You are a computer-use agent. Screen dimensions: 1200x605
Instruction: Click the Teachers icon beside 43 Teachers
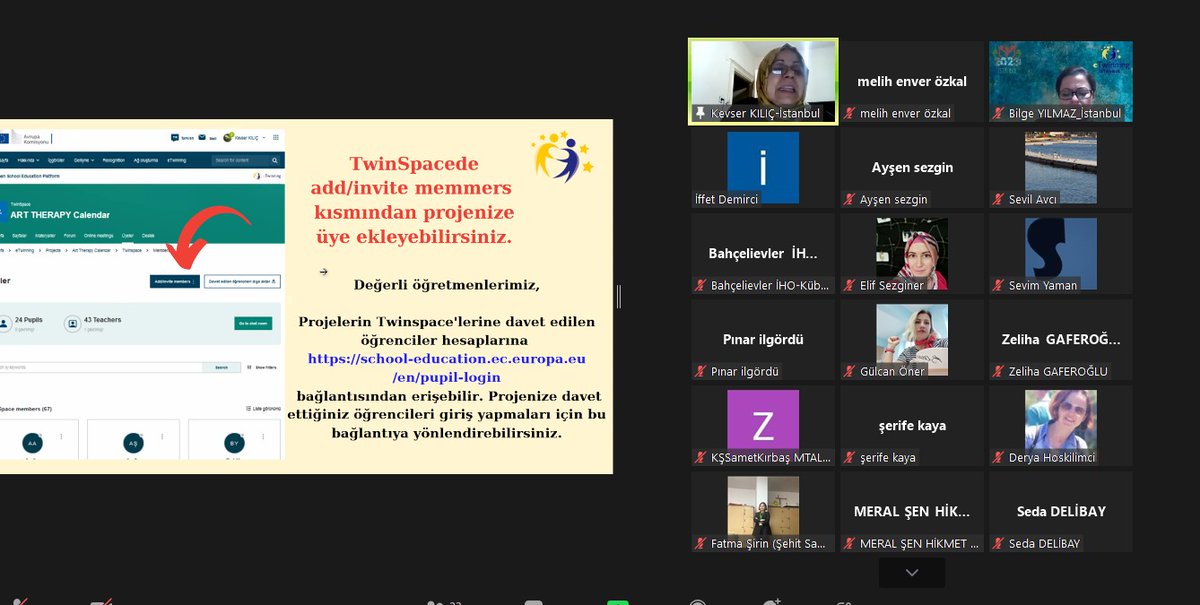(x=73, y=324)
